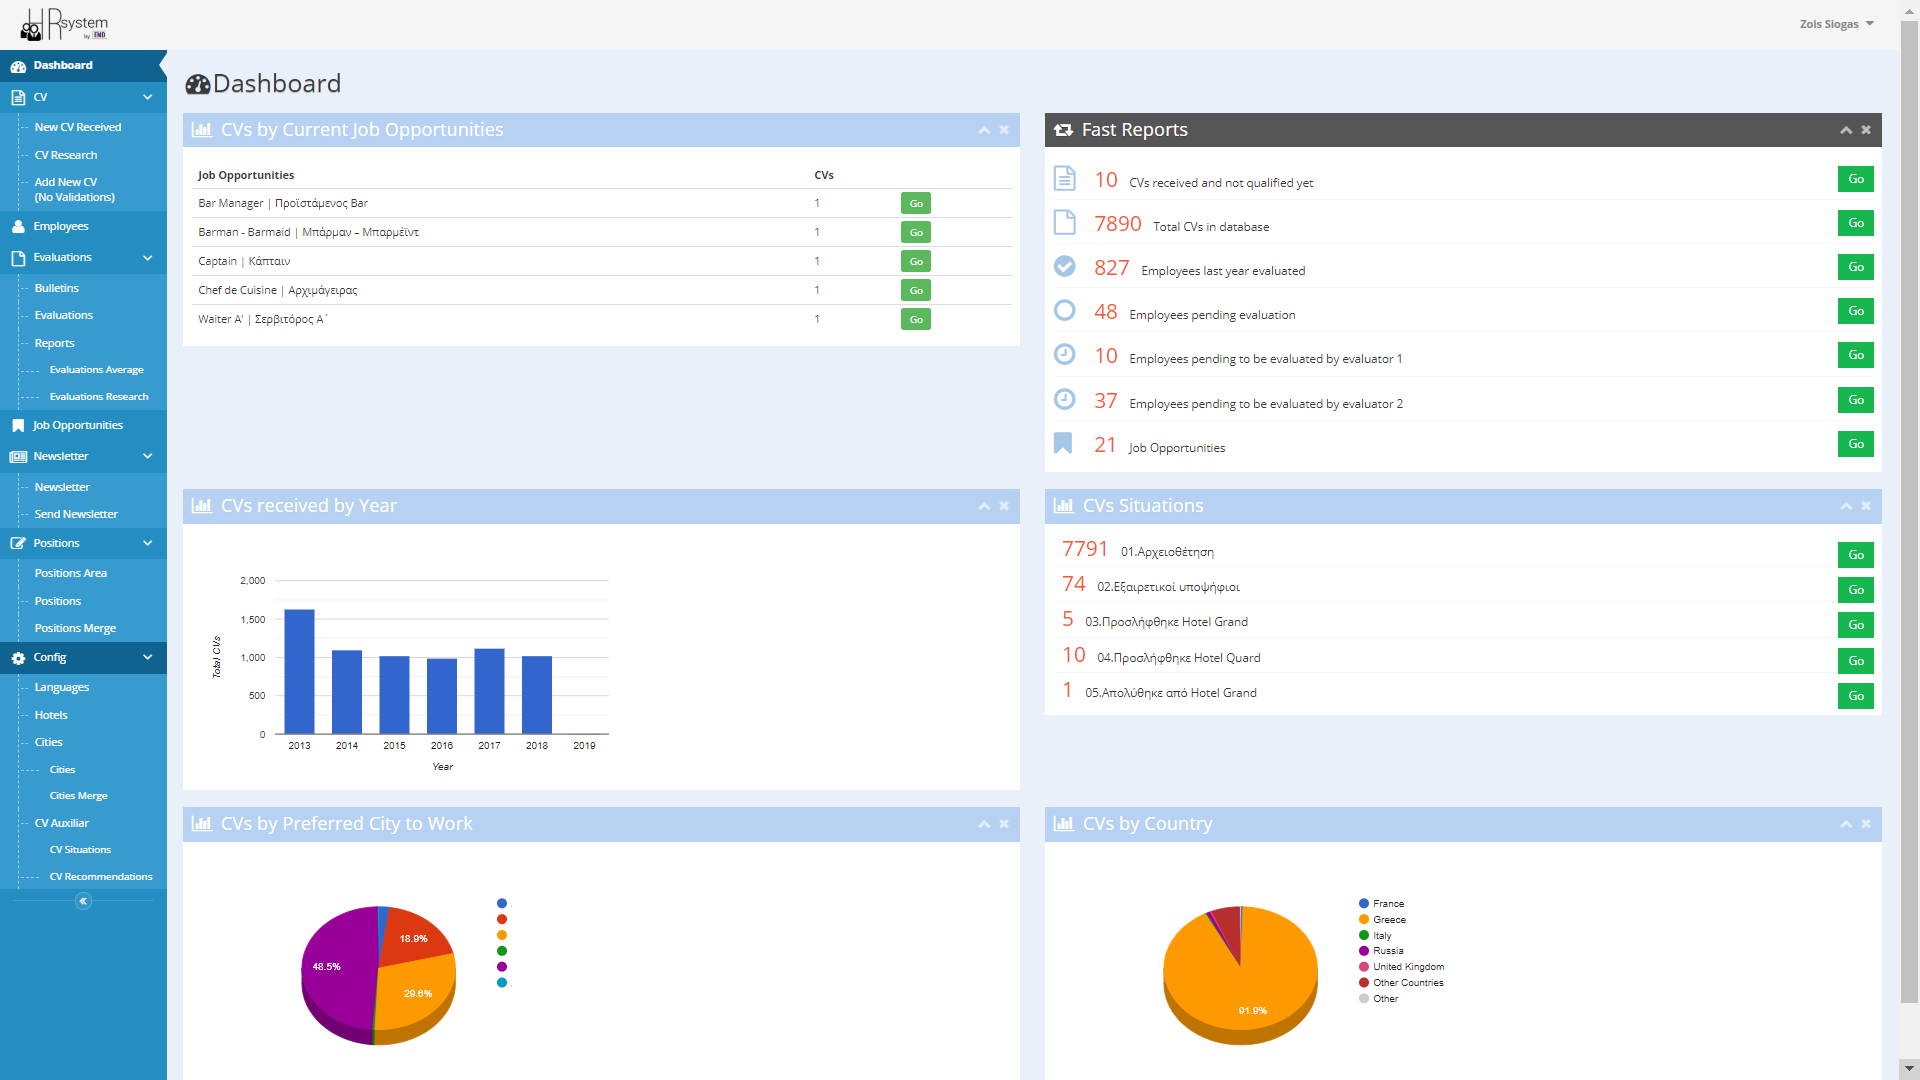Click the chart icon beside CVs Situations
Screen dimensions: 1920x1080
point(1063,506)
